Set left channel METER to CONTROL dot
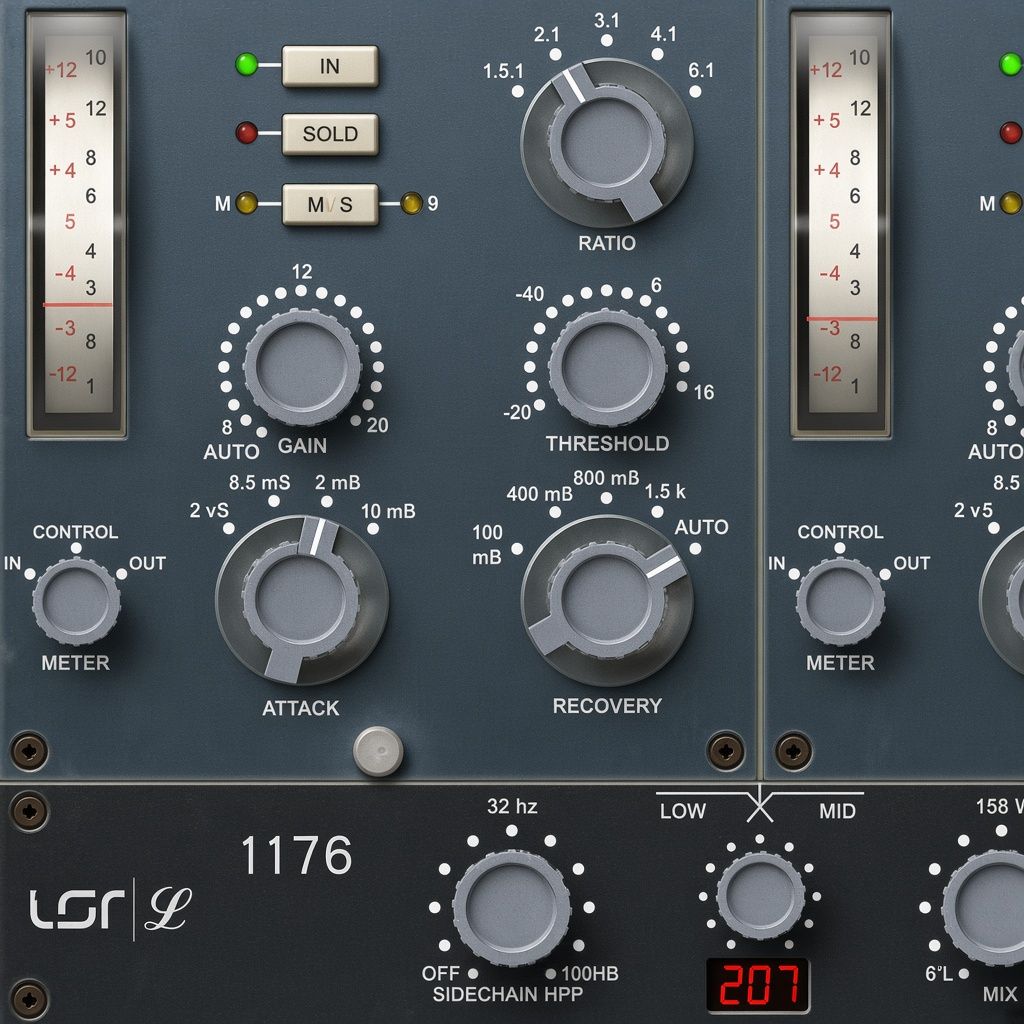1024x1024 pixels. point(76,549)
